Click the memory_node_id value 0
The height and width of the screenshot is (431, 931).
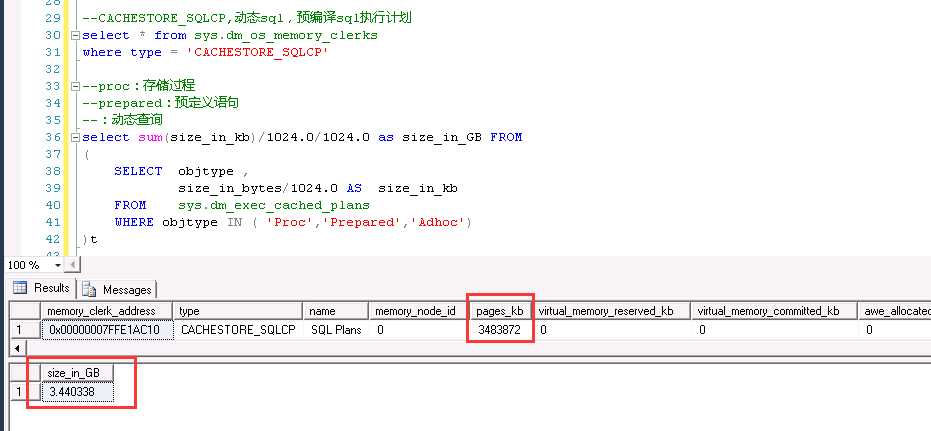[419, 330]
